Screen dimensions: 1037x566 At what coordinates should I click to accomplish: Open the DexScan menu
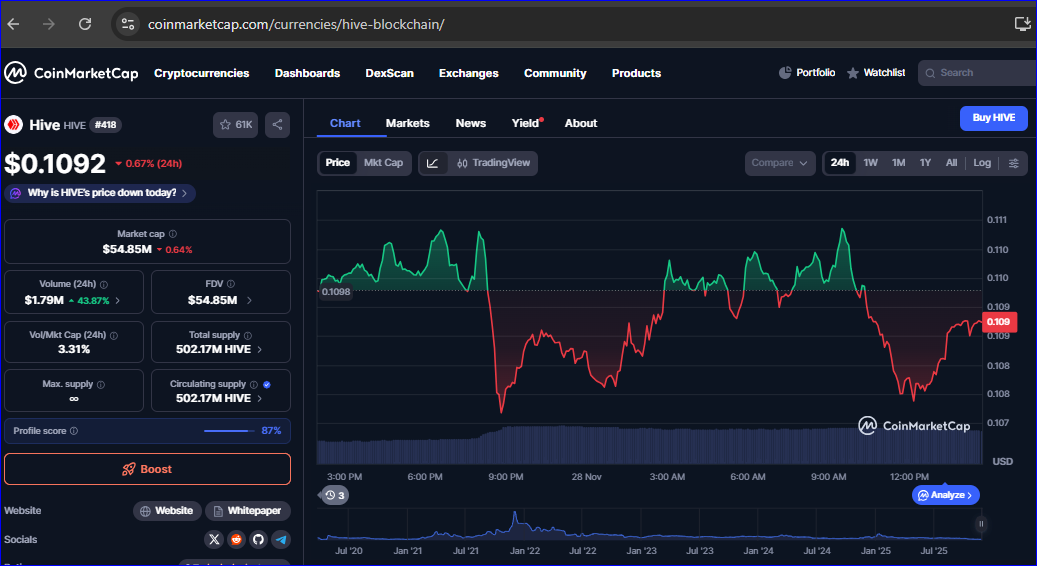(390, 73)
